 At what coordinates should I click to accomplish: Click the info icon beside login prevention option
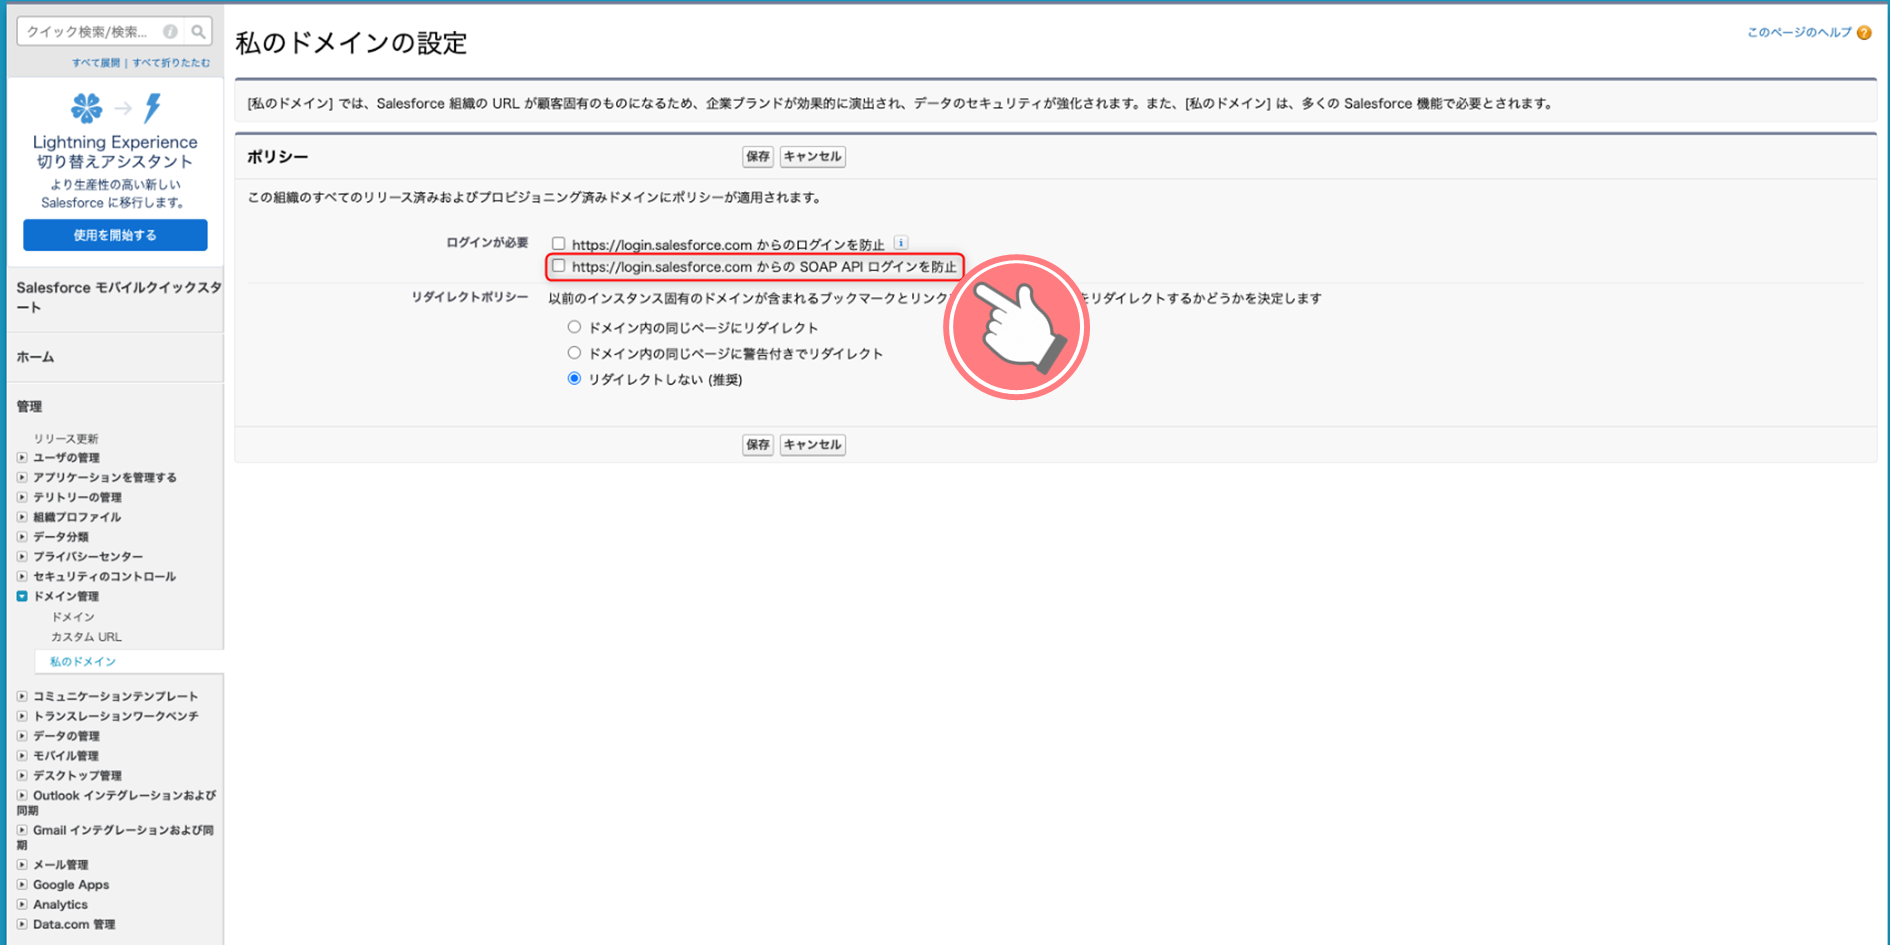point(901,243)
